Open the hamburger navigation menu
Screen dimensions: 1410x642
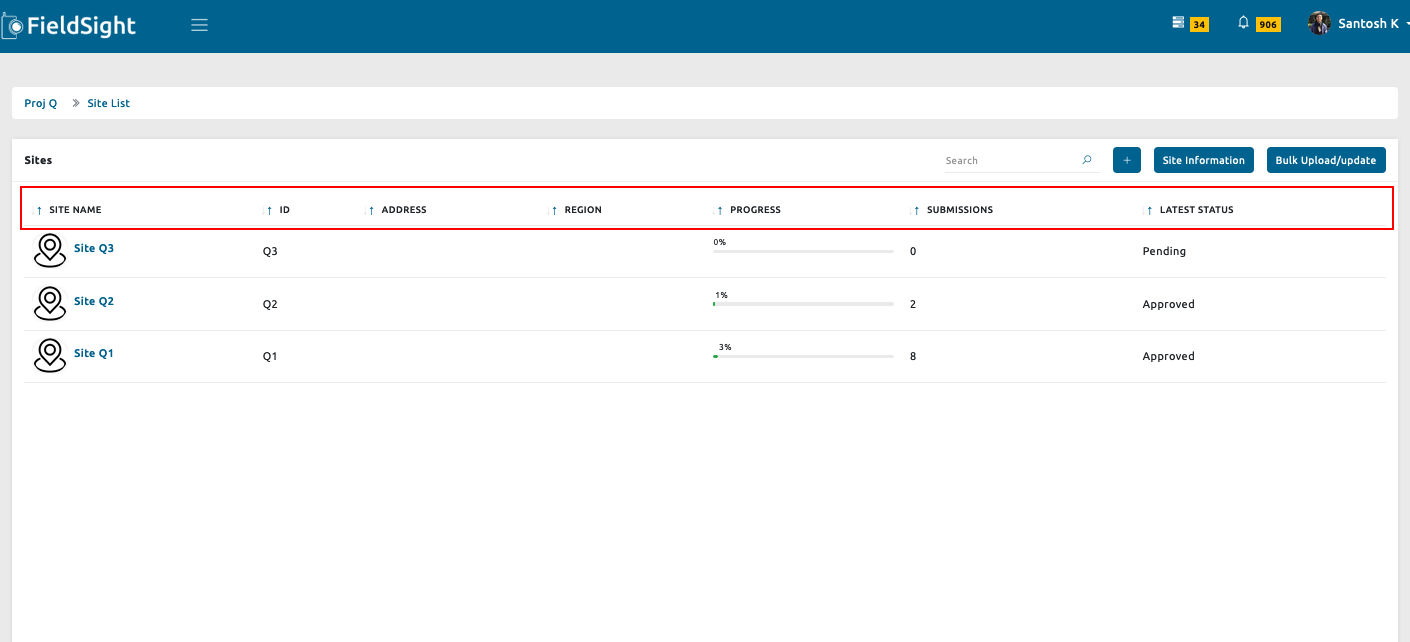coord(199,24)
